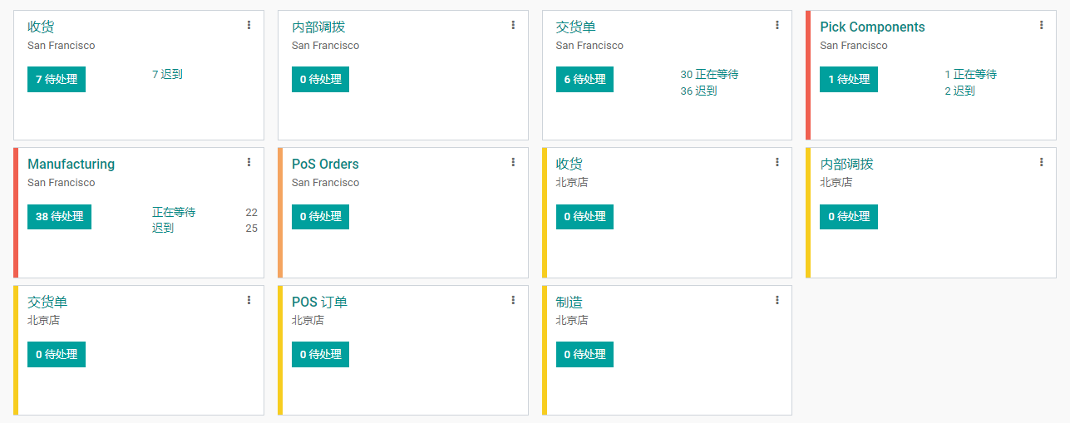
Task: Open kebab menu on PoS Orders card
Action: pos(513,162)
